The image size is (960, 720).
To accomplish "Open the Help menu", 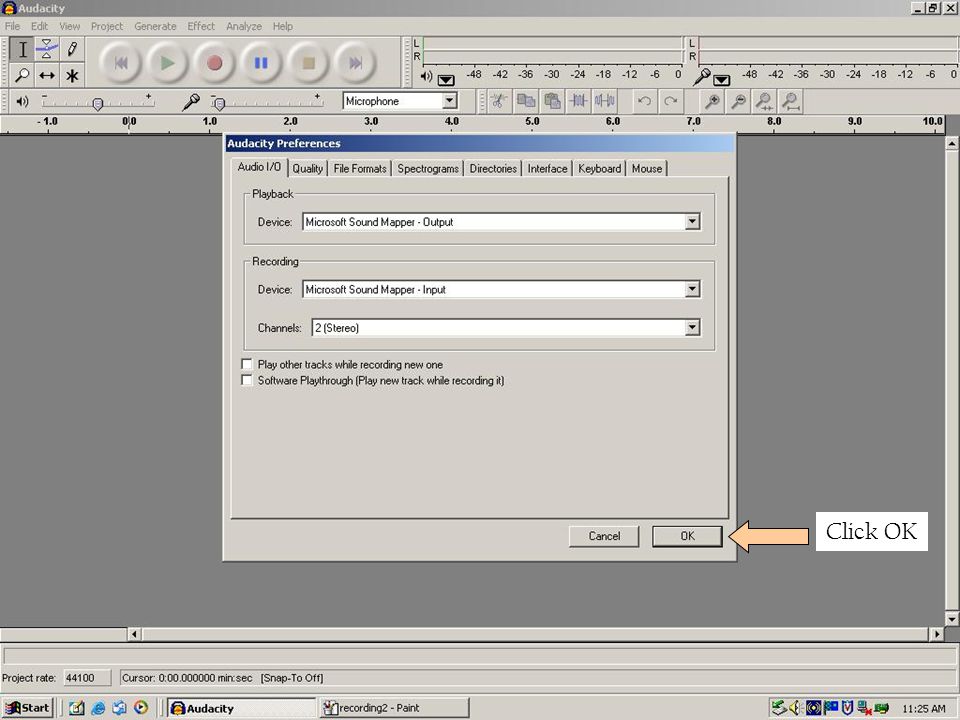I will [x=282, y=26].
